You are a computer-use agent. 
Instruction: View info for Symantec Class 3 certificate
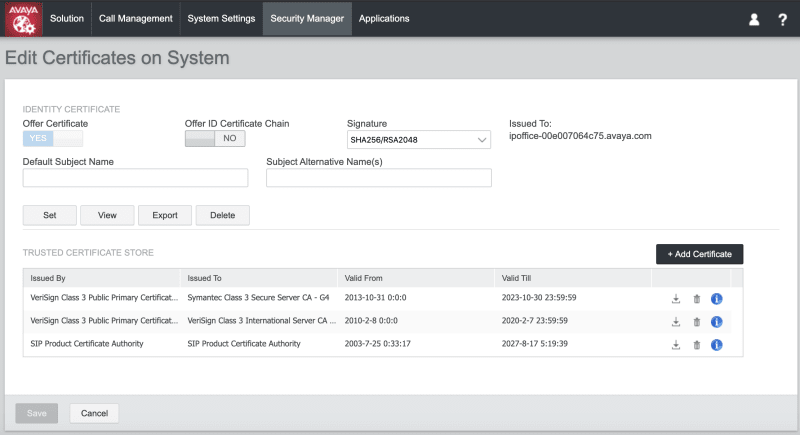716,299
